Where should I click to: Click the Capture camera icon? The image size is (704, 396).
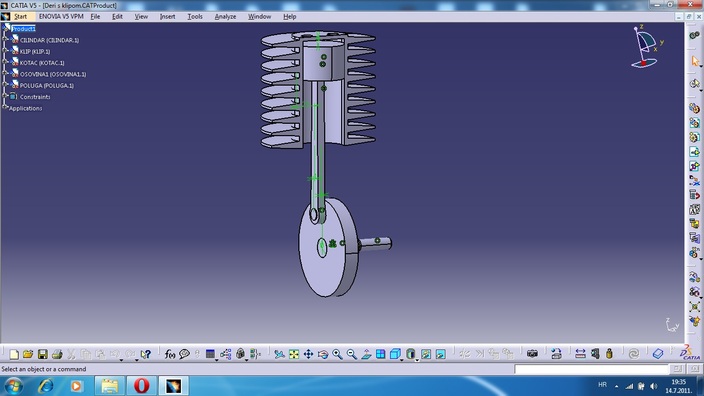click(532, 354)
